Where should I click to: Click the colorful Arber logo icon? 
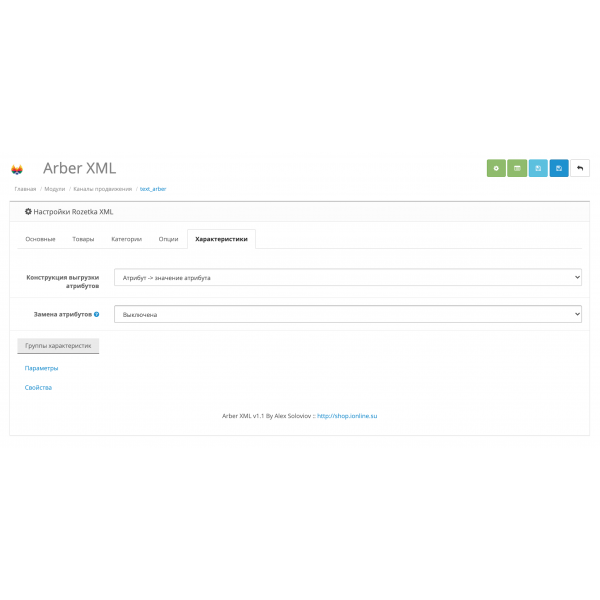pos(17,169)
